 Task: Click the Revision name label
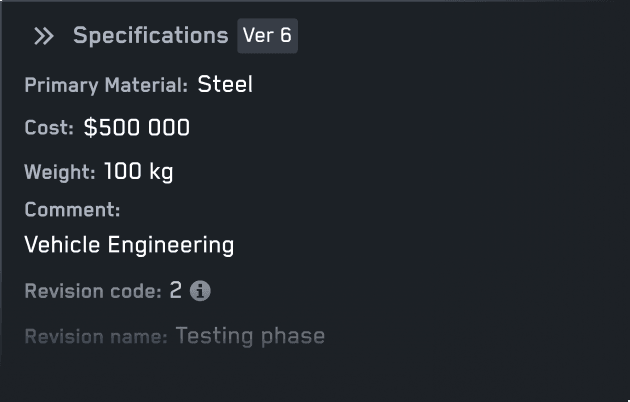(x=96, y=337)
